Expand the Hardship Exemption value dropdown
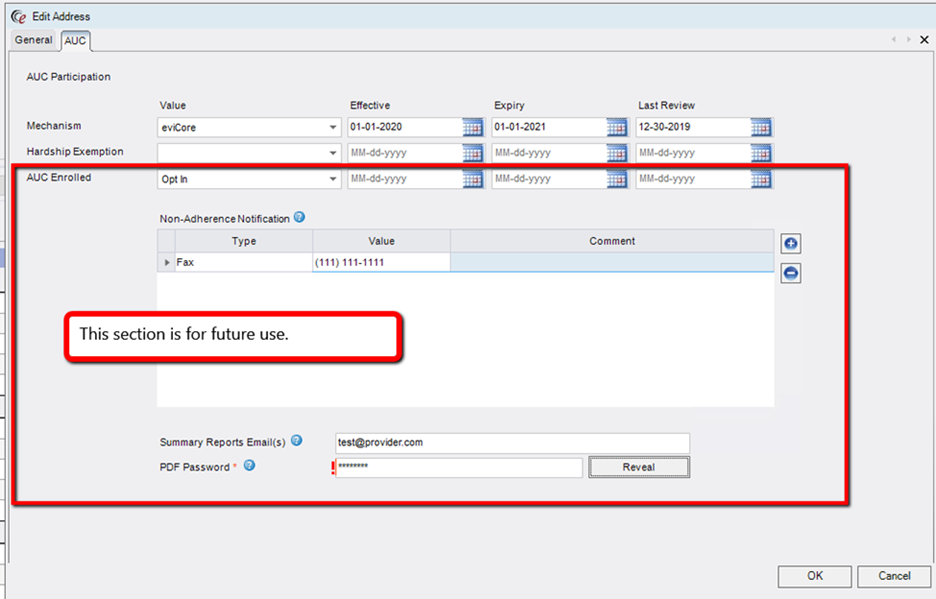This screenshot has width=936, height=599. (x=333, y=153)
